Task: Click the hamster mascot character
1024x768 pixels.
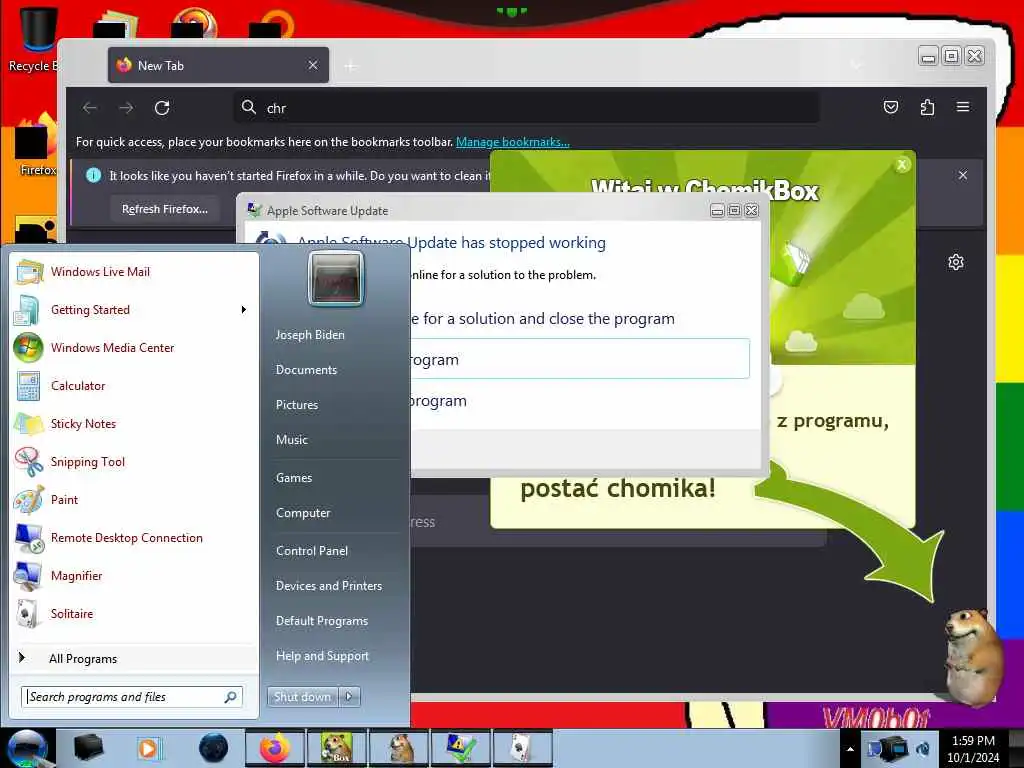Action: click(974, 658)
